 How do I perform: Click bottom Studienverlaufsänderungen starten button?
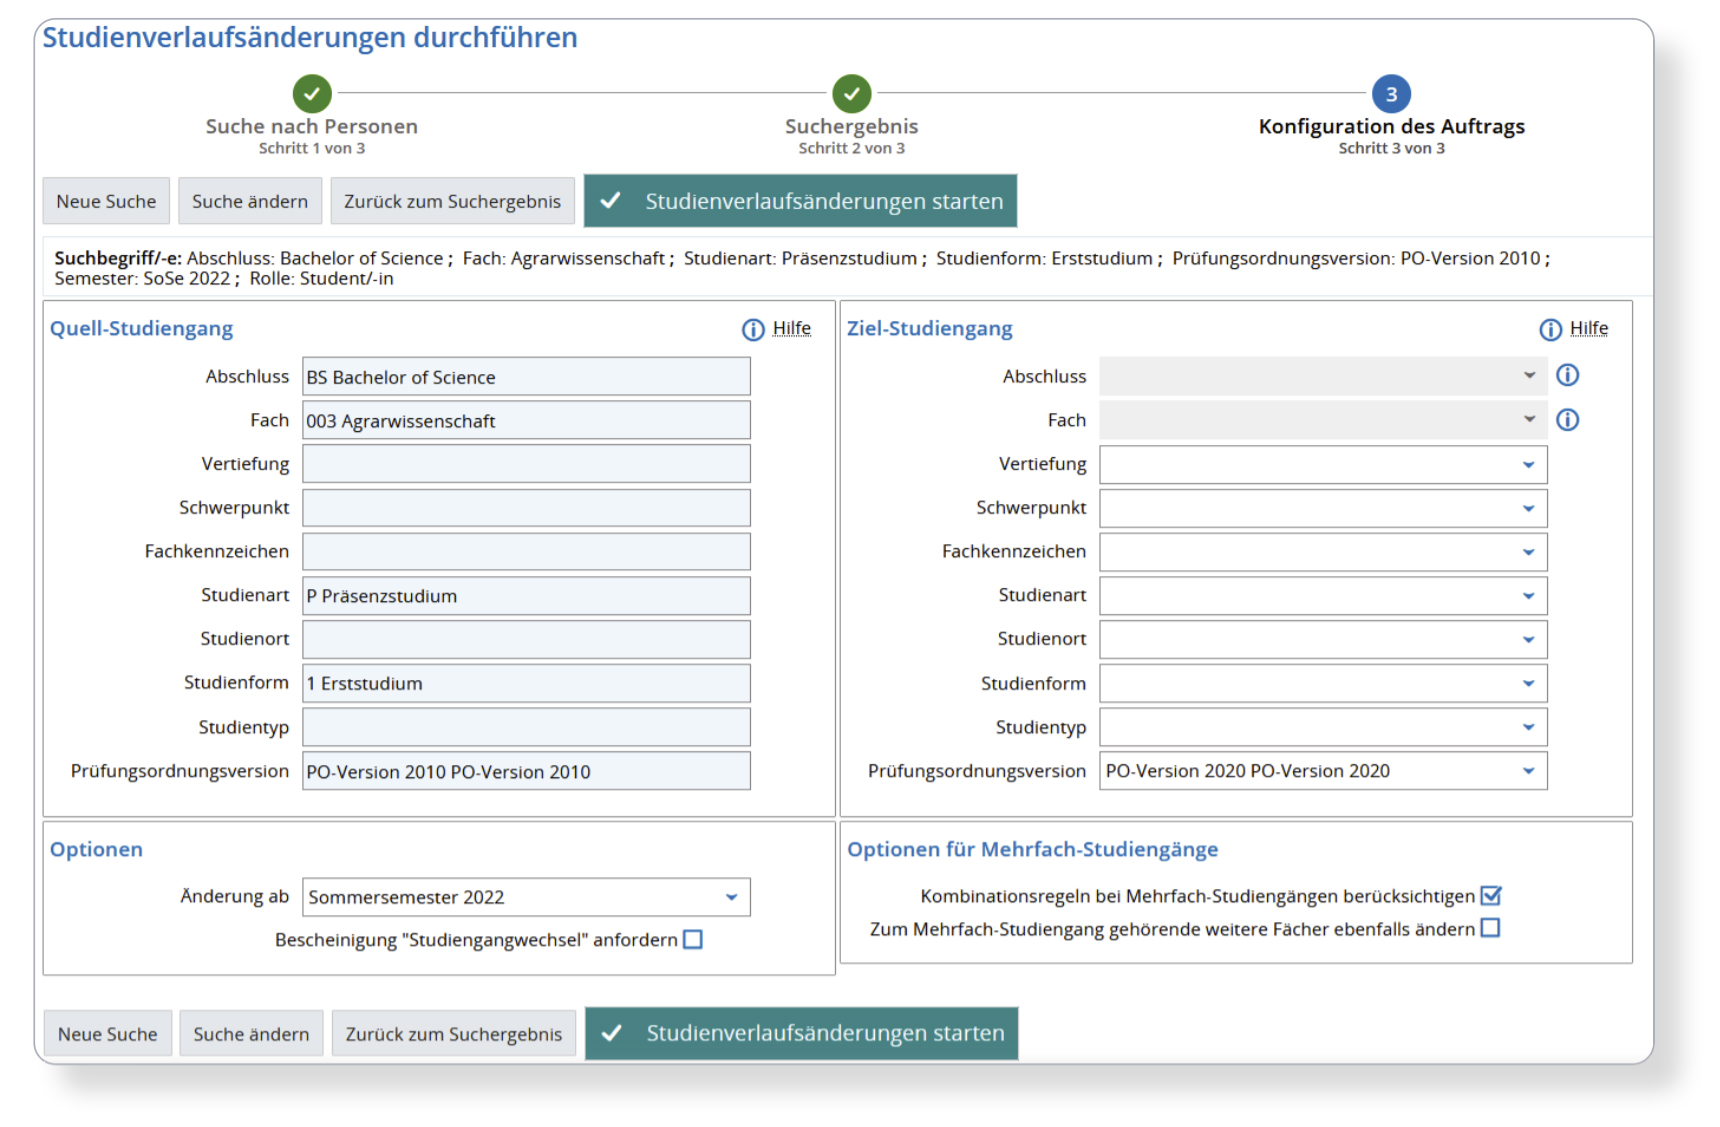802,1033
